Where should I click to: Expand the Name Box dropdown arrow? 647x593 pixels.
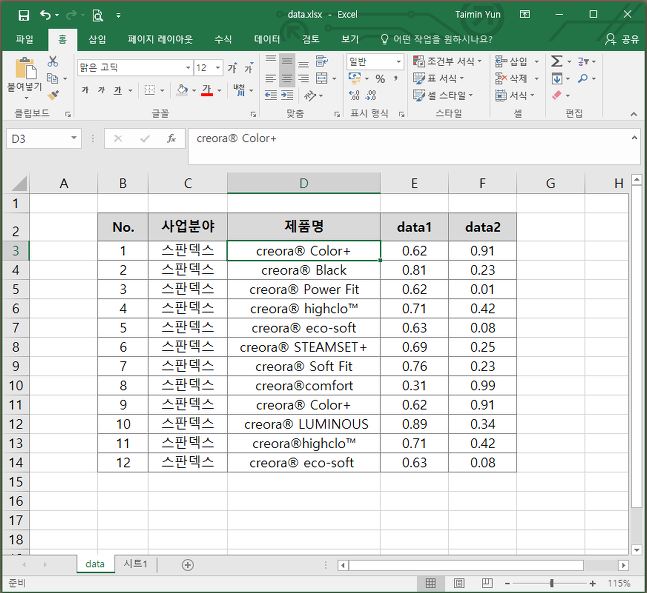click(74, 138)
